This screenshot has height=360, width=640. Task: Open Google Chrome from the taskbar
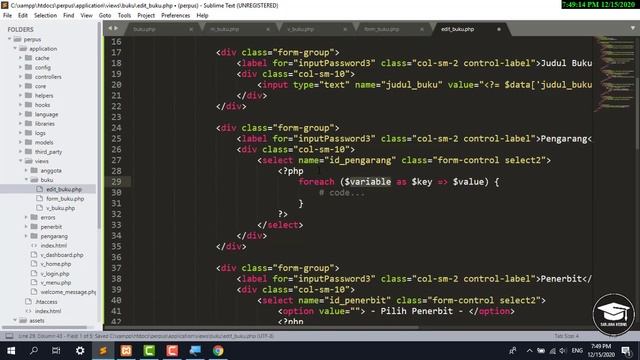click(218, 351)
